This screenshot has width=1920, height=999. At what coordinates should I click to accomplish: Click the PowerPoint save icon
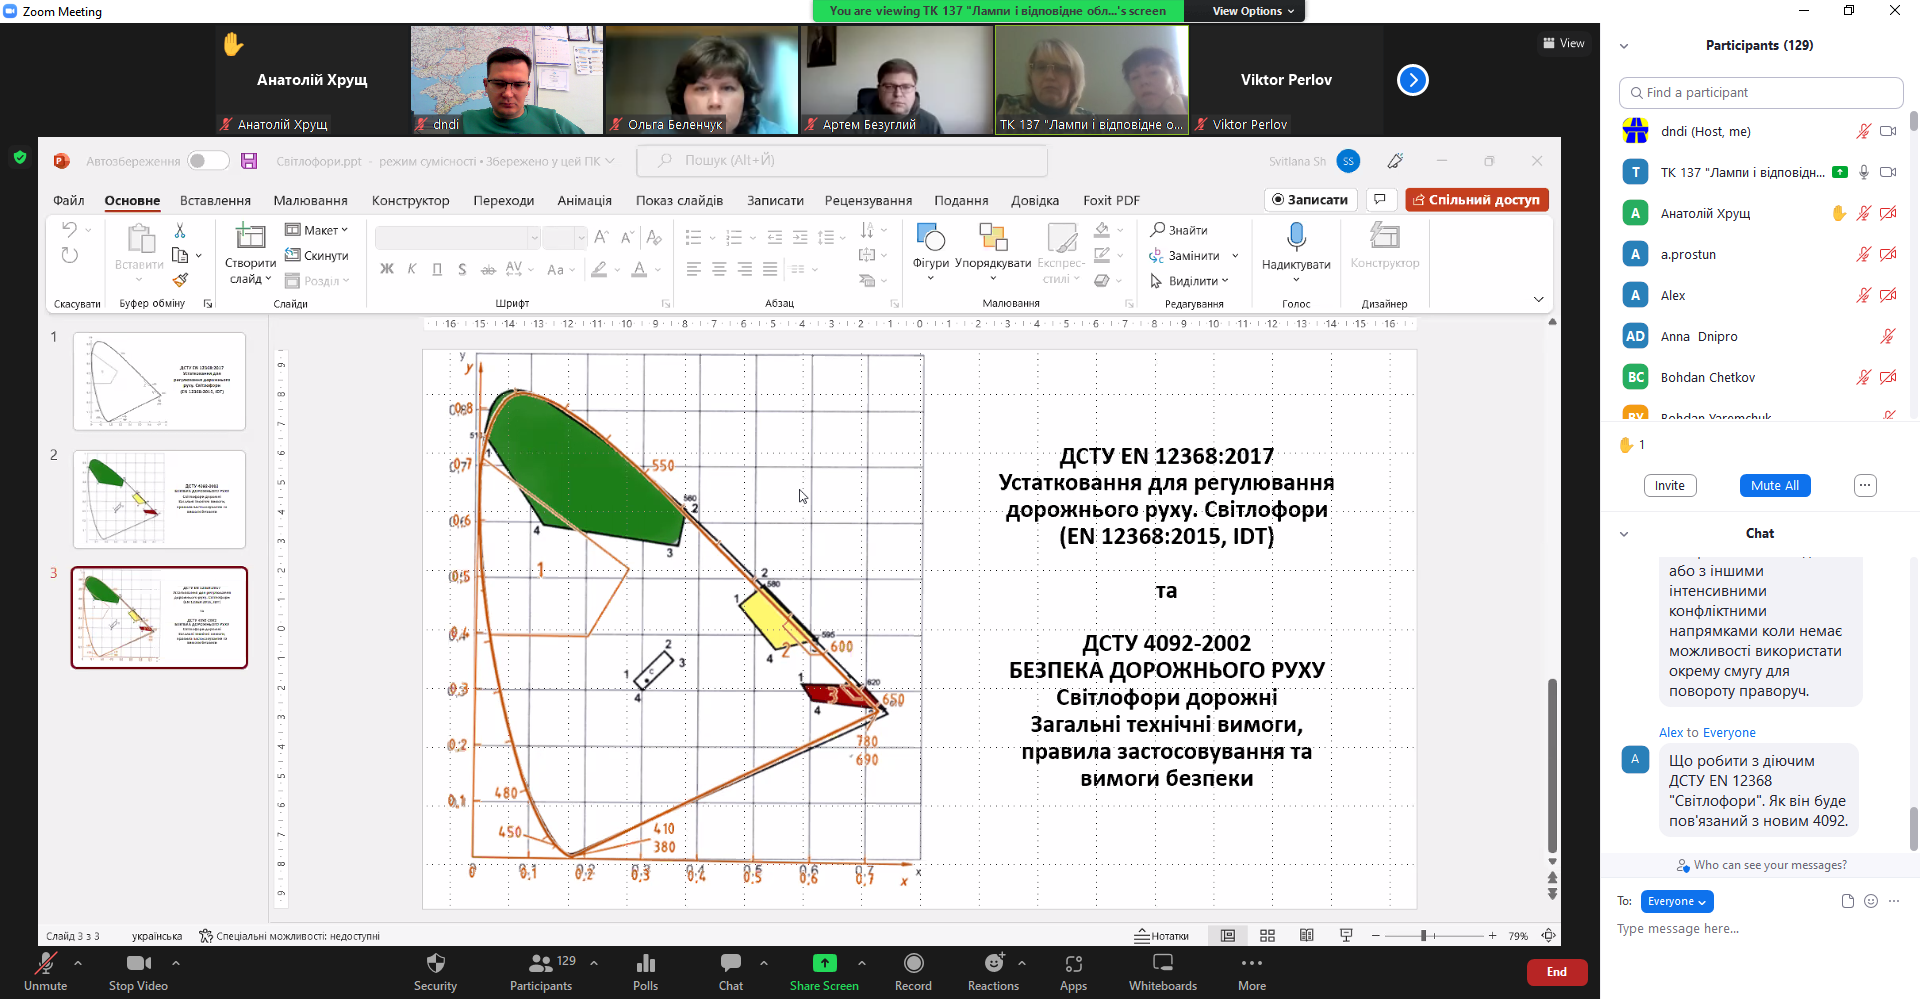[x=249, y=161]
